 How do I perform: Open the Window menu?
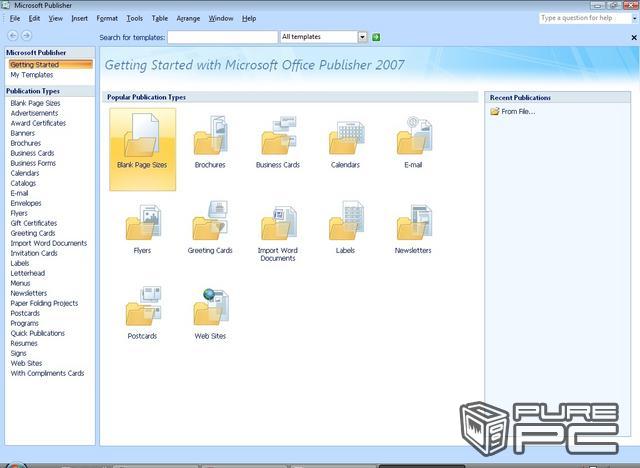[x=221, y=18]
